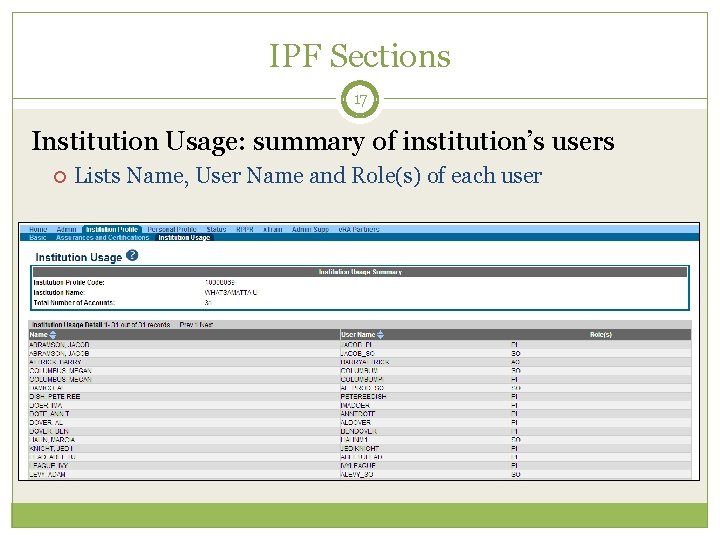Click the JEDIKNIGHT user name cell
The width and height of the screenshot is (720, 540).
pyautogui.click(x=360, y=448)
